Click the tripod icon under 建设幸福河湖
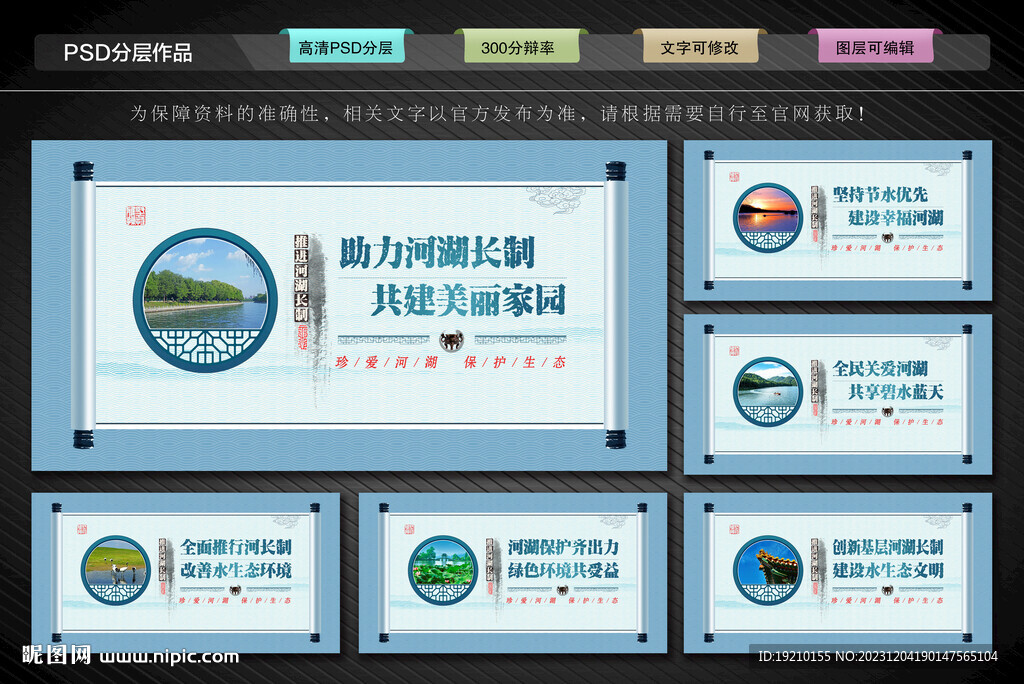The width and height of the screenshot is (1024, 684). click(x=888, y=238)
